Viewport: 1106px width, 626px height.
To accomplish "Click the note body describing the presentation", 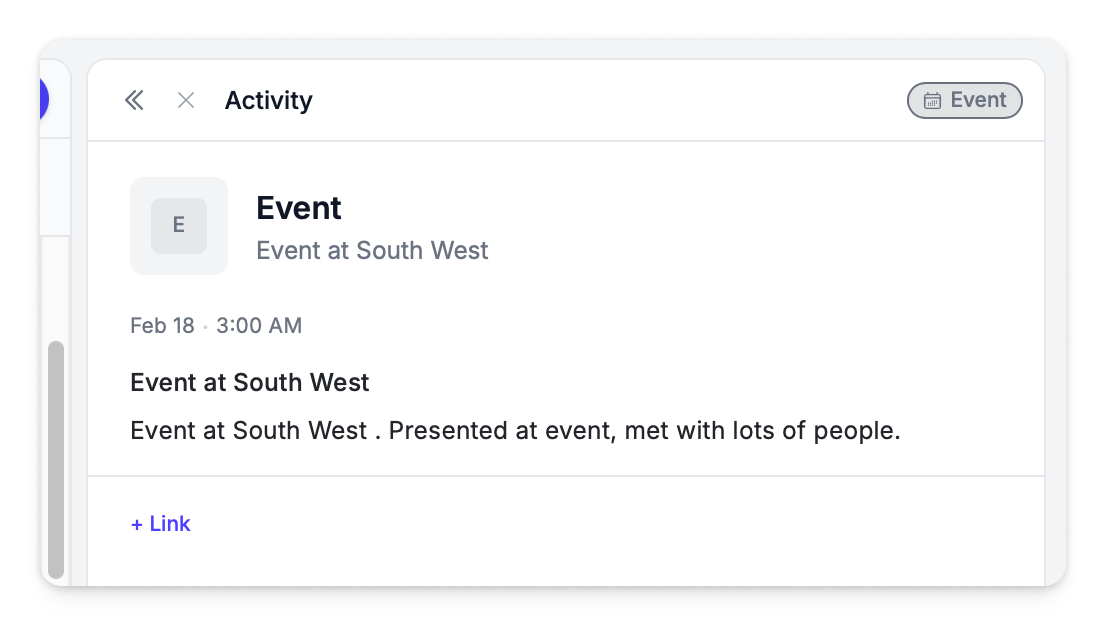I will tap(515, 430).
